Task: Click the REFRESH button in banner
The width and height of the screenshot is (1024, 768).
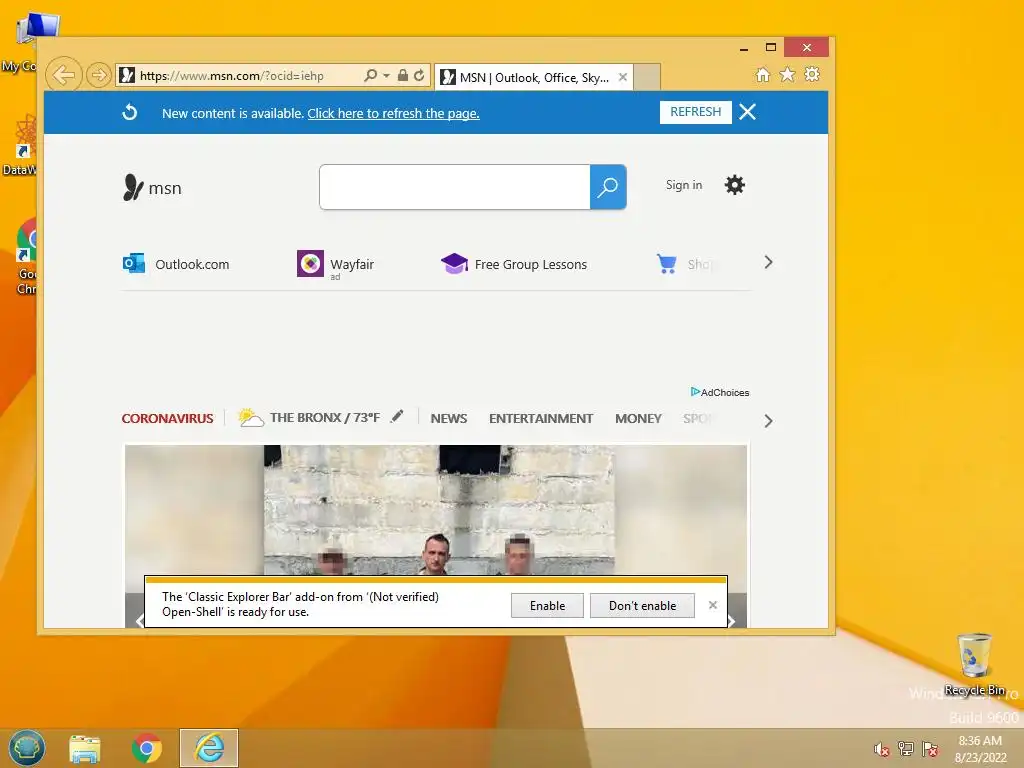Action: pos(696,112)
